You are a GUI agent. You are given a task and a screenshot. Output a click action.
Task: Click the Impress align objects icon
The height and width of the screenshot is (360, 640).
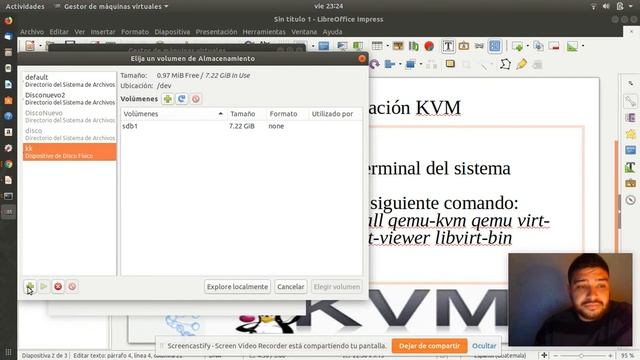pos(390,64)
